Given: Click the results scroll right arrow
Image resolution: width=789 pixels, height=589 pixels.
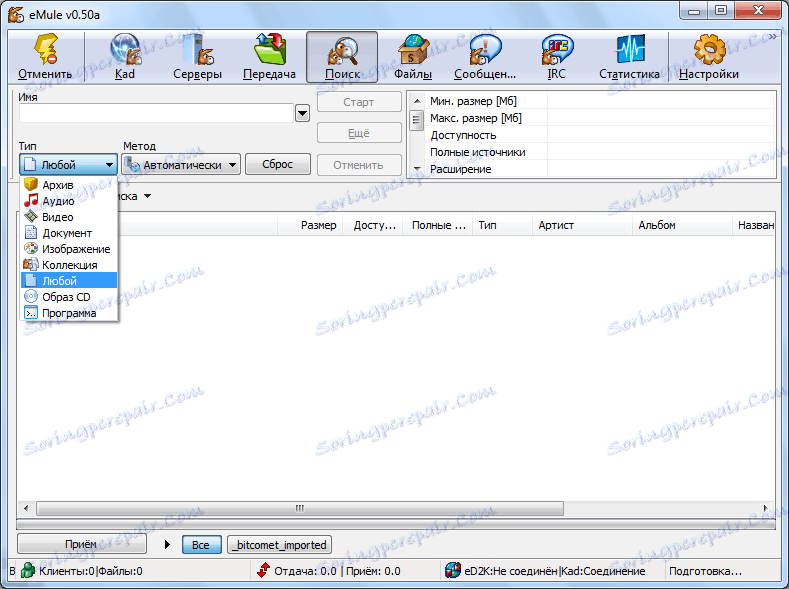Looking at the screenshot, I should point(766,508).
